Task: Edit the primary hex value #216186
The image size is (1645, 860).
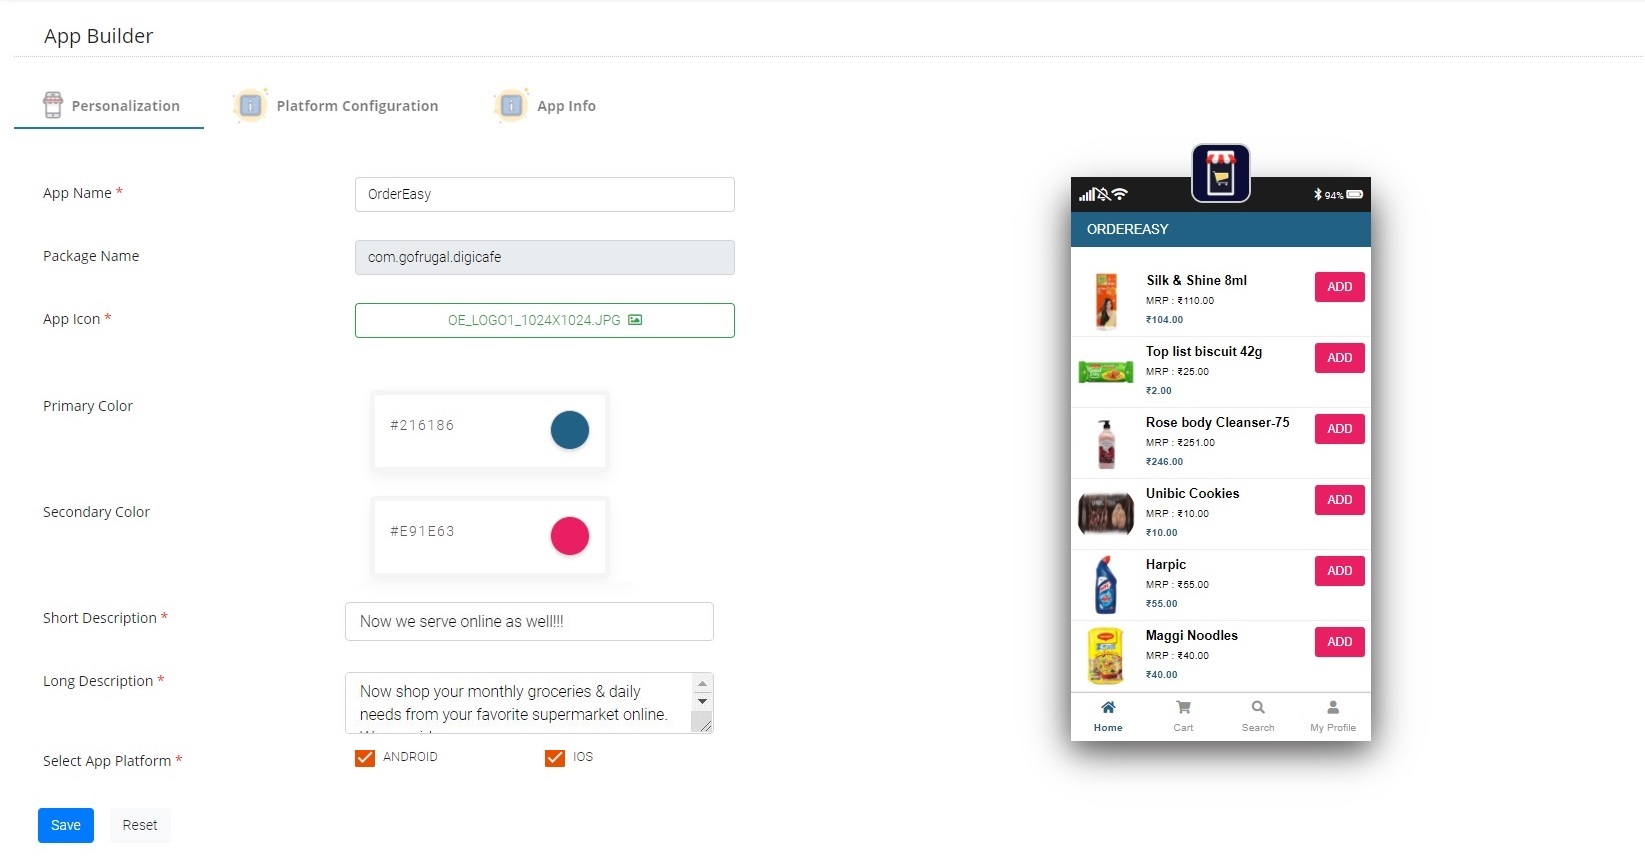Action: [422, 425]
